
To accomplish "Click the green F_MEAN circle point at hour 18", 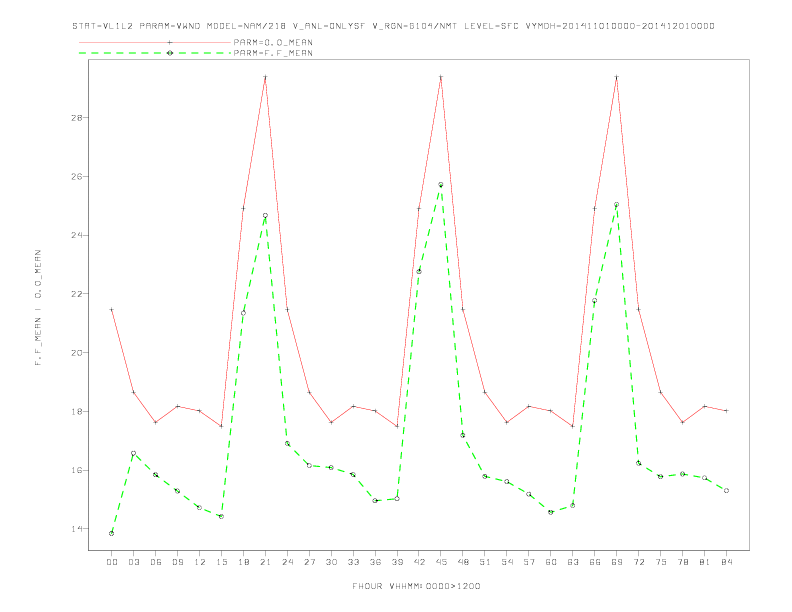I will (x=243, y=313).
